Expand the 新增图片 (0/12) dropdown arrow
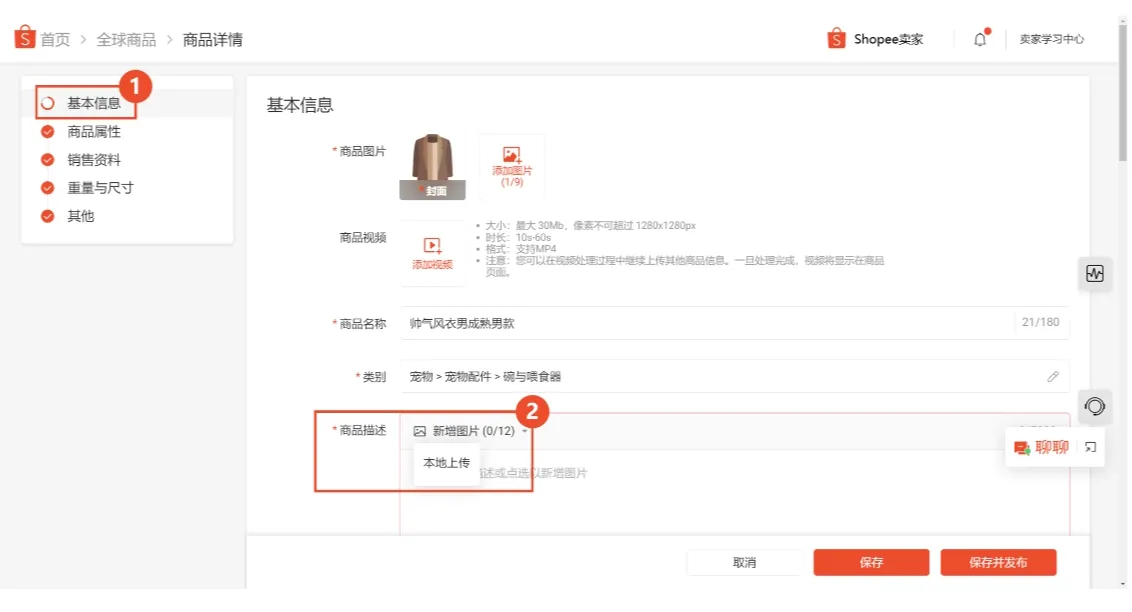Image resolution: width=1132 pixels, height=612 pixels. [524, 431]
